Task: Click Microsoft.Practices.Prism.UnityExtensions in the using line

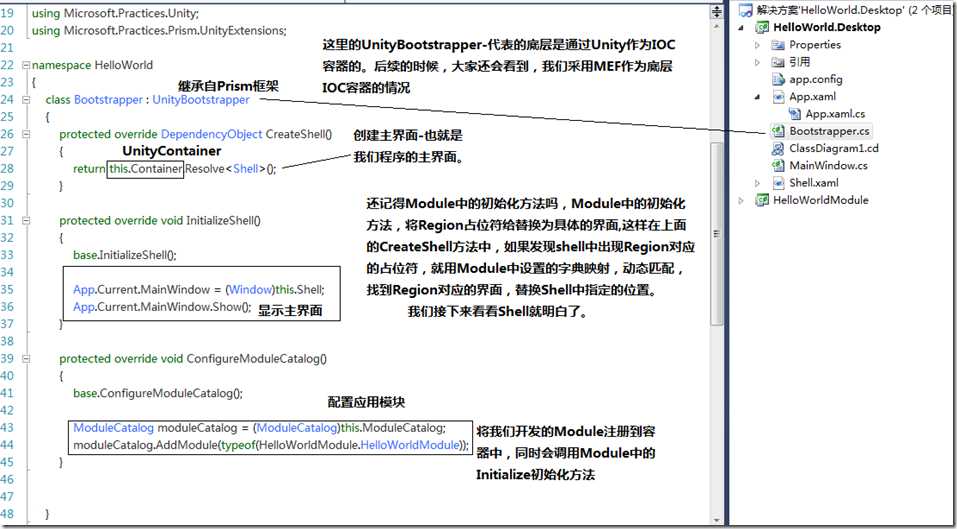Action: (x=175, y=30)
